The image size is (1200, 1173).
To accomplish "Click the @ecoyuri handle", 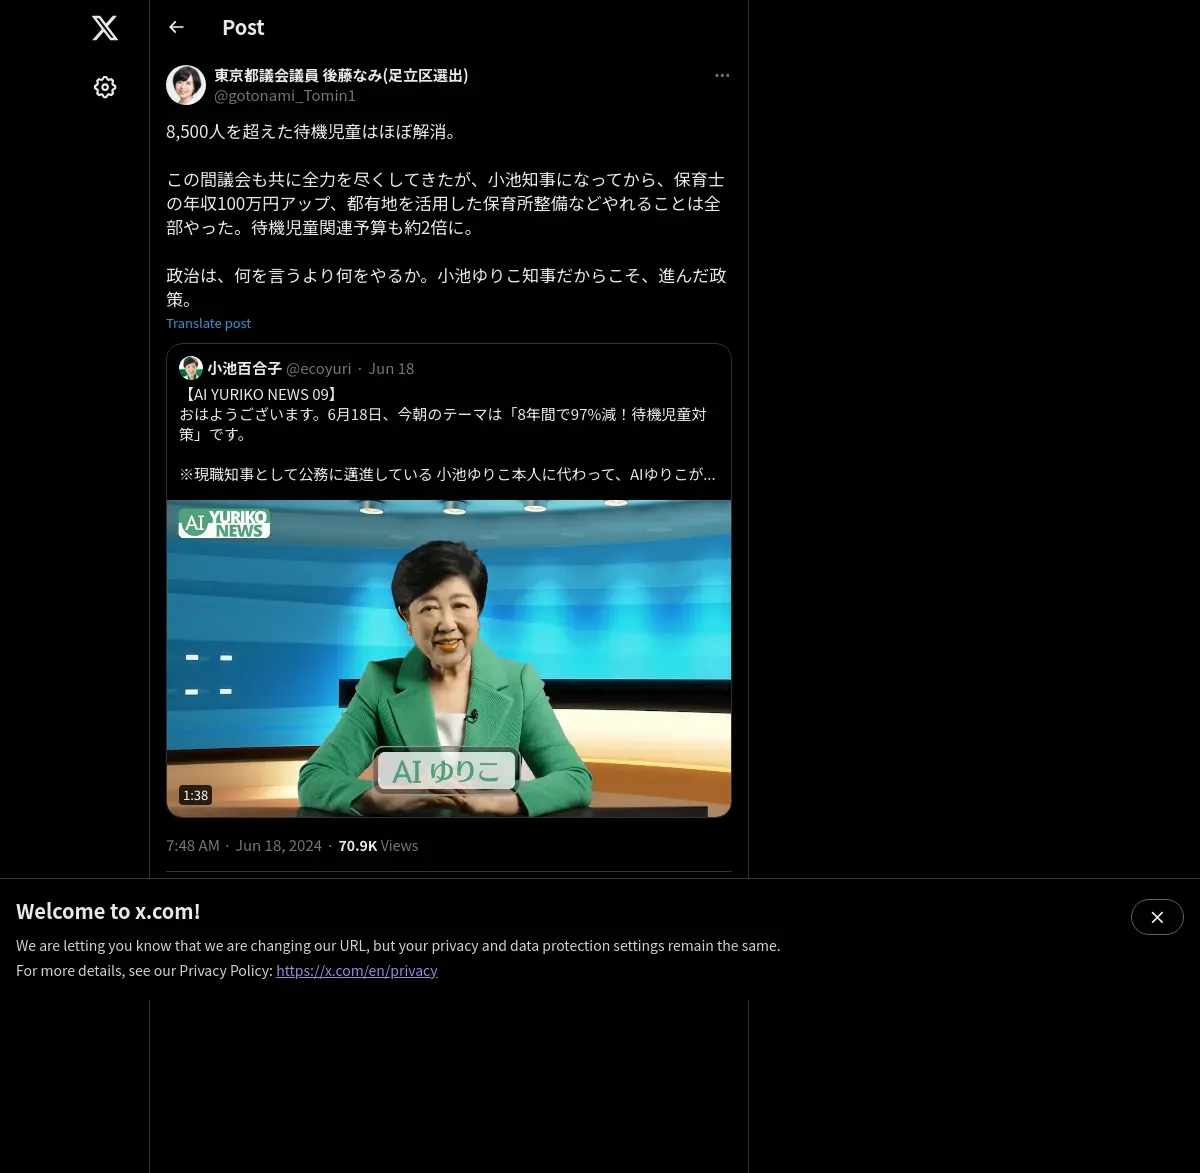I will click(x=319, y=368).
